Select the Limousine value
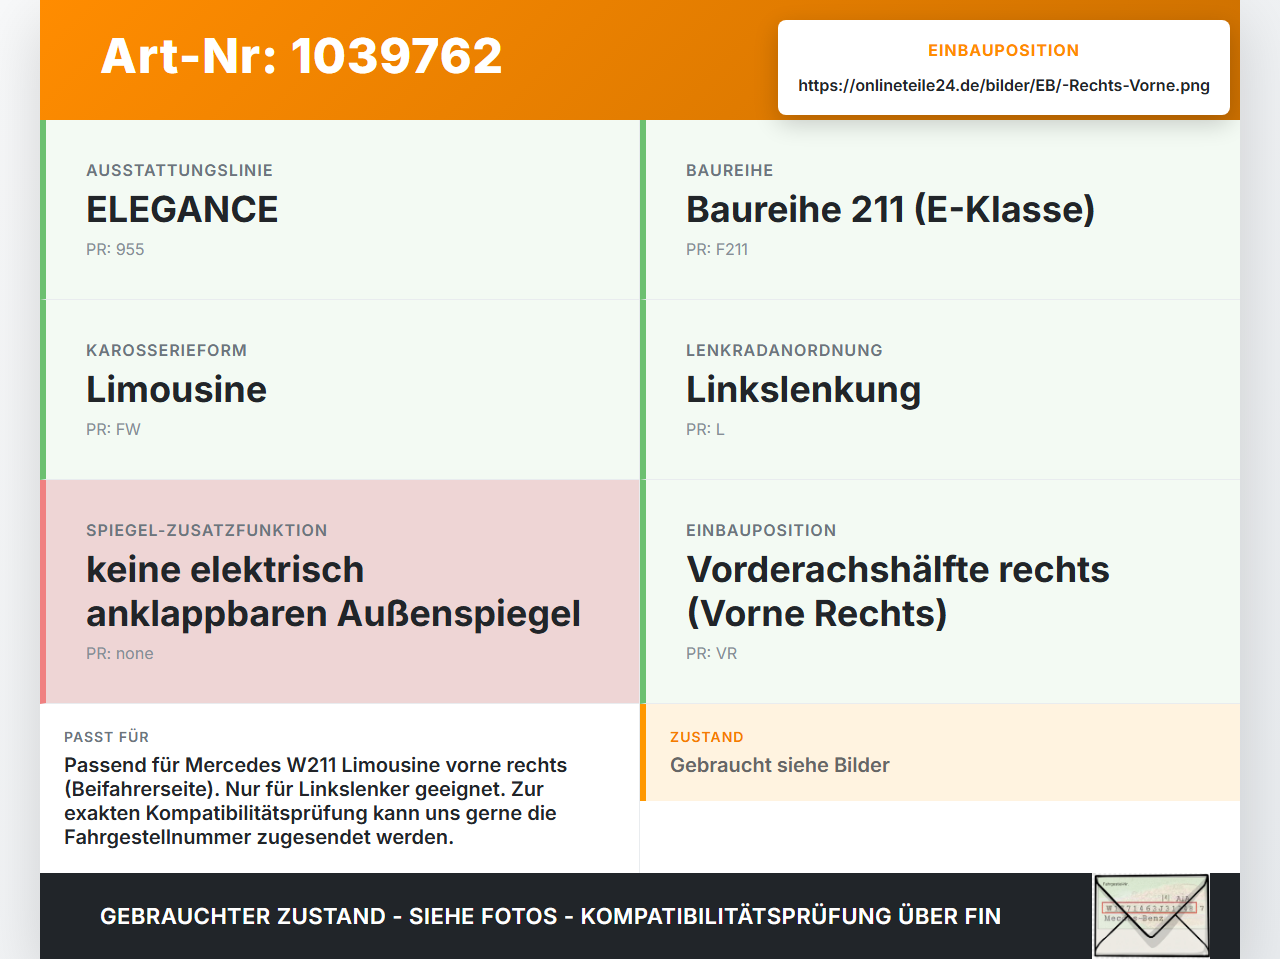This screenshot has height=959, width=1280. pyautogui.click(x=176, y=389)
